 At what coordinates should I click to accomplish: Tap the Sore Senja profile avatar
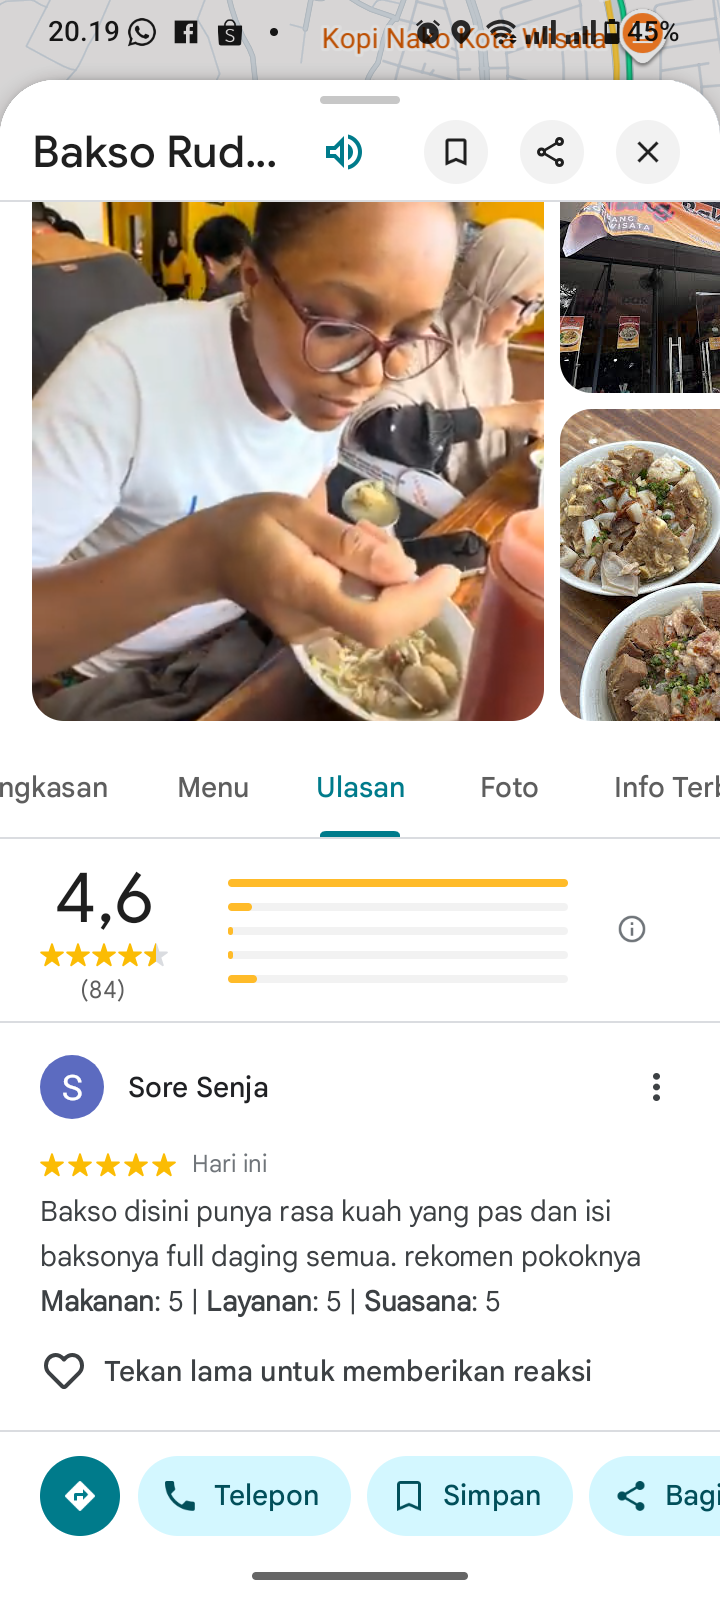pyautogui.click(x=72, y=1087)
